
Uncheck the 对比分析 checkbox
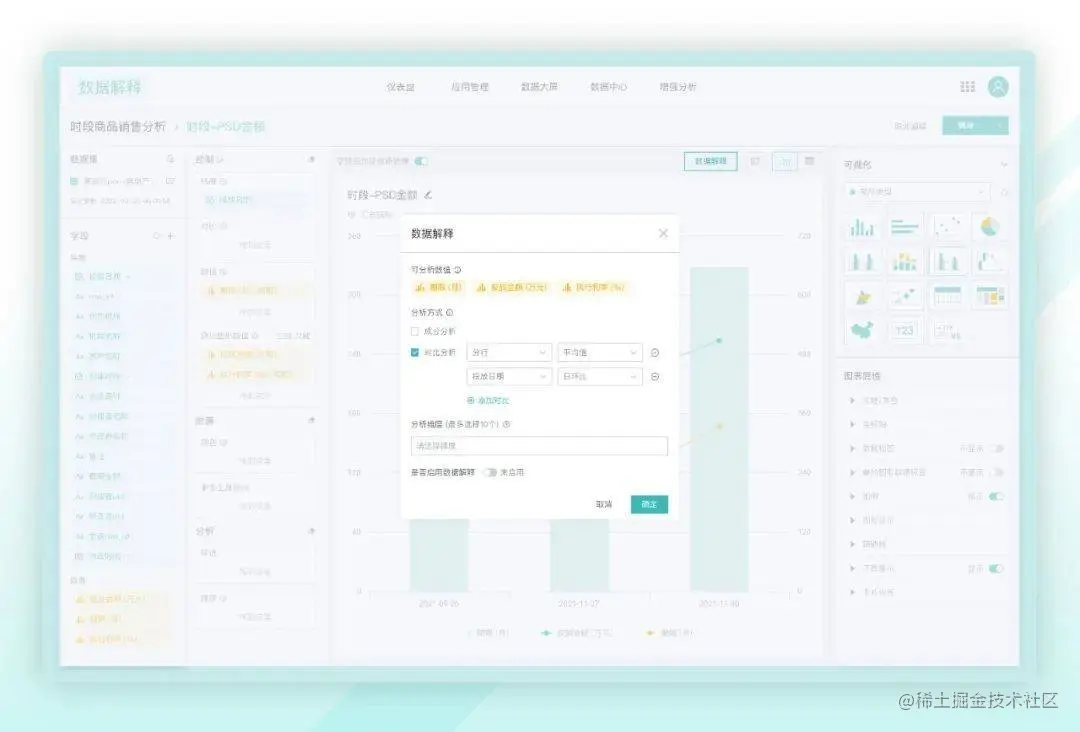(x=415, y=353)
